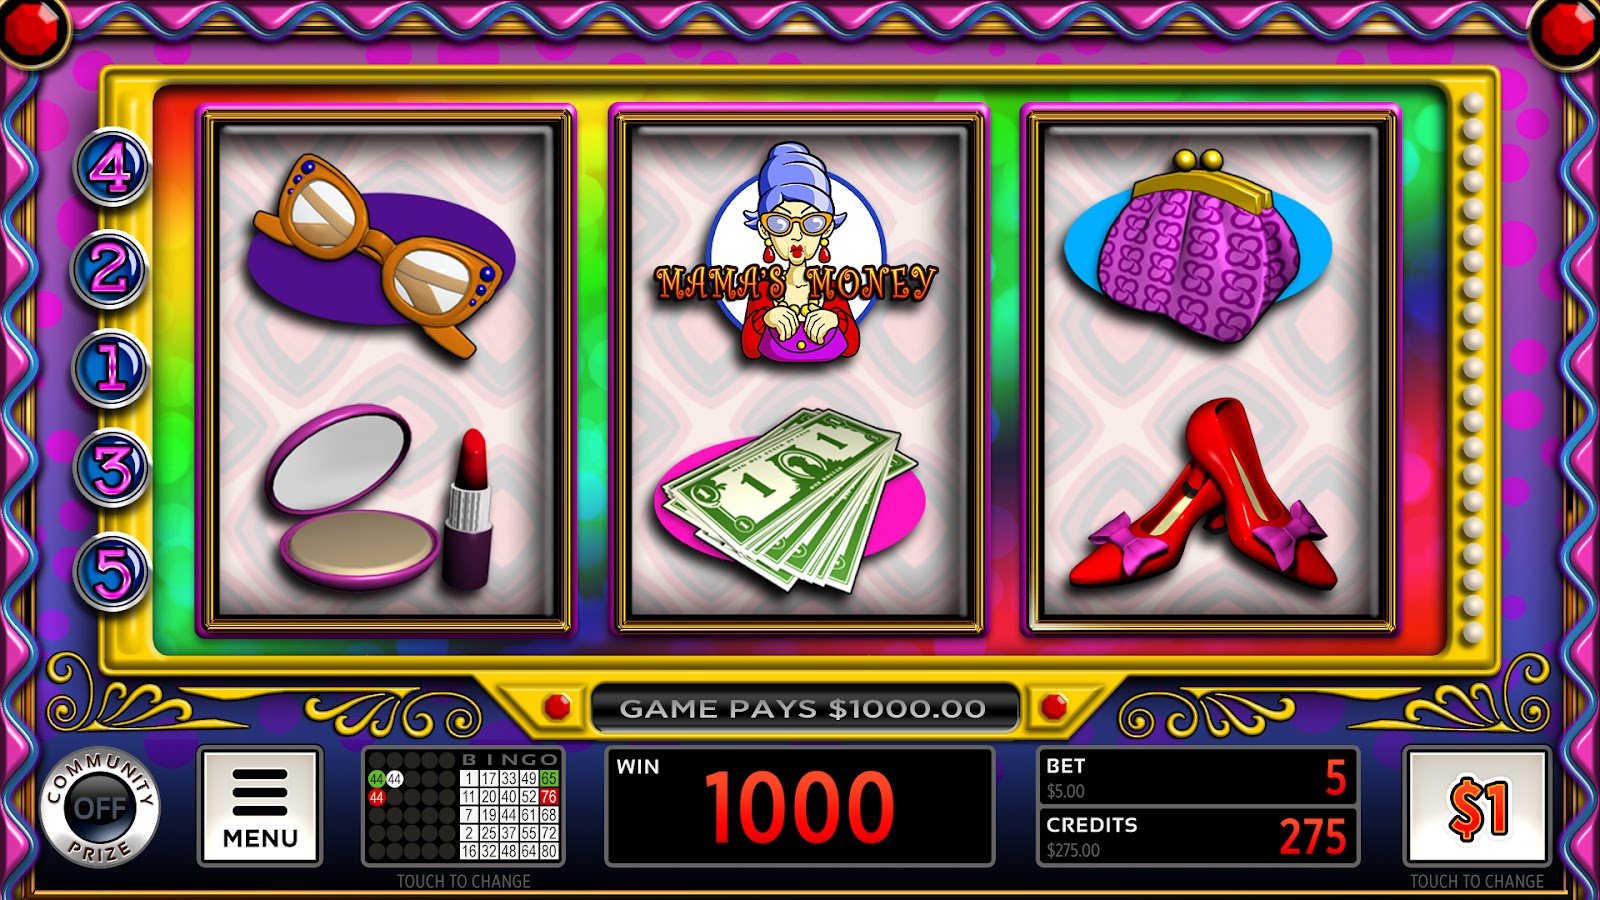Click the WIN 1000 display
1600x900 pixels.
coord(800,806)
